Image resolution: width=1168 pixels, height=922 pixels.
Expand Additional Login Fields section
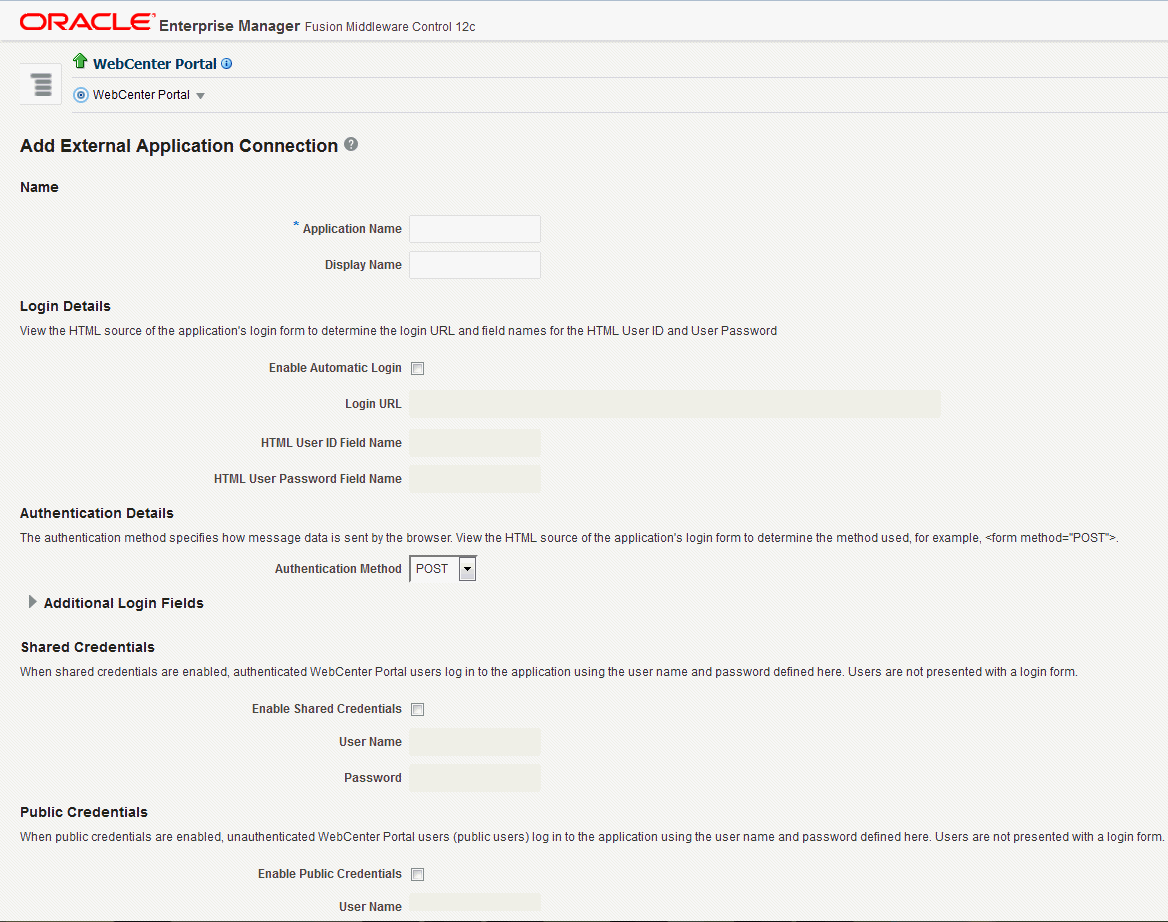click(x=33, y=602)
